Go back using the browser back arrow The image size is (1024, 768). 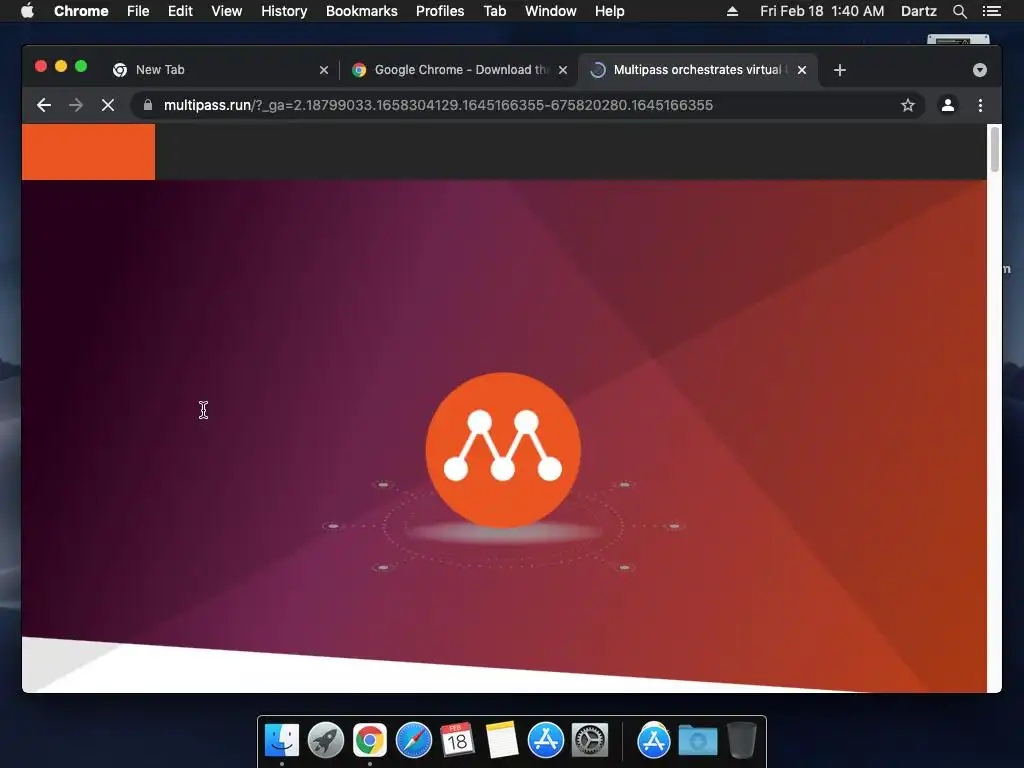click(44, 105)
